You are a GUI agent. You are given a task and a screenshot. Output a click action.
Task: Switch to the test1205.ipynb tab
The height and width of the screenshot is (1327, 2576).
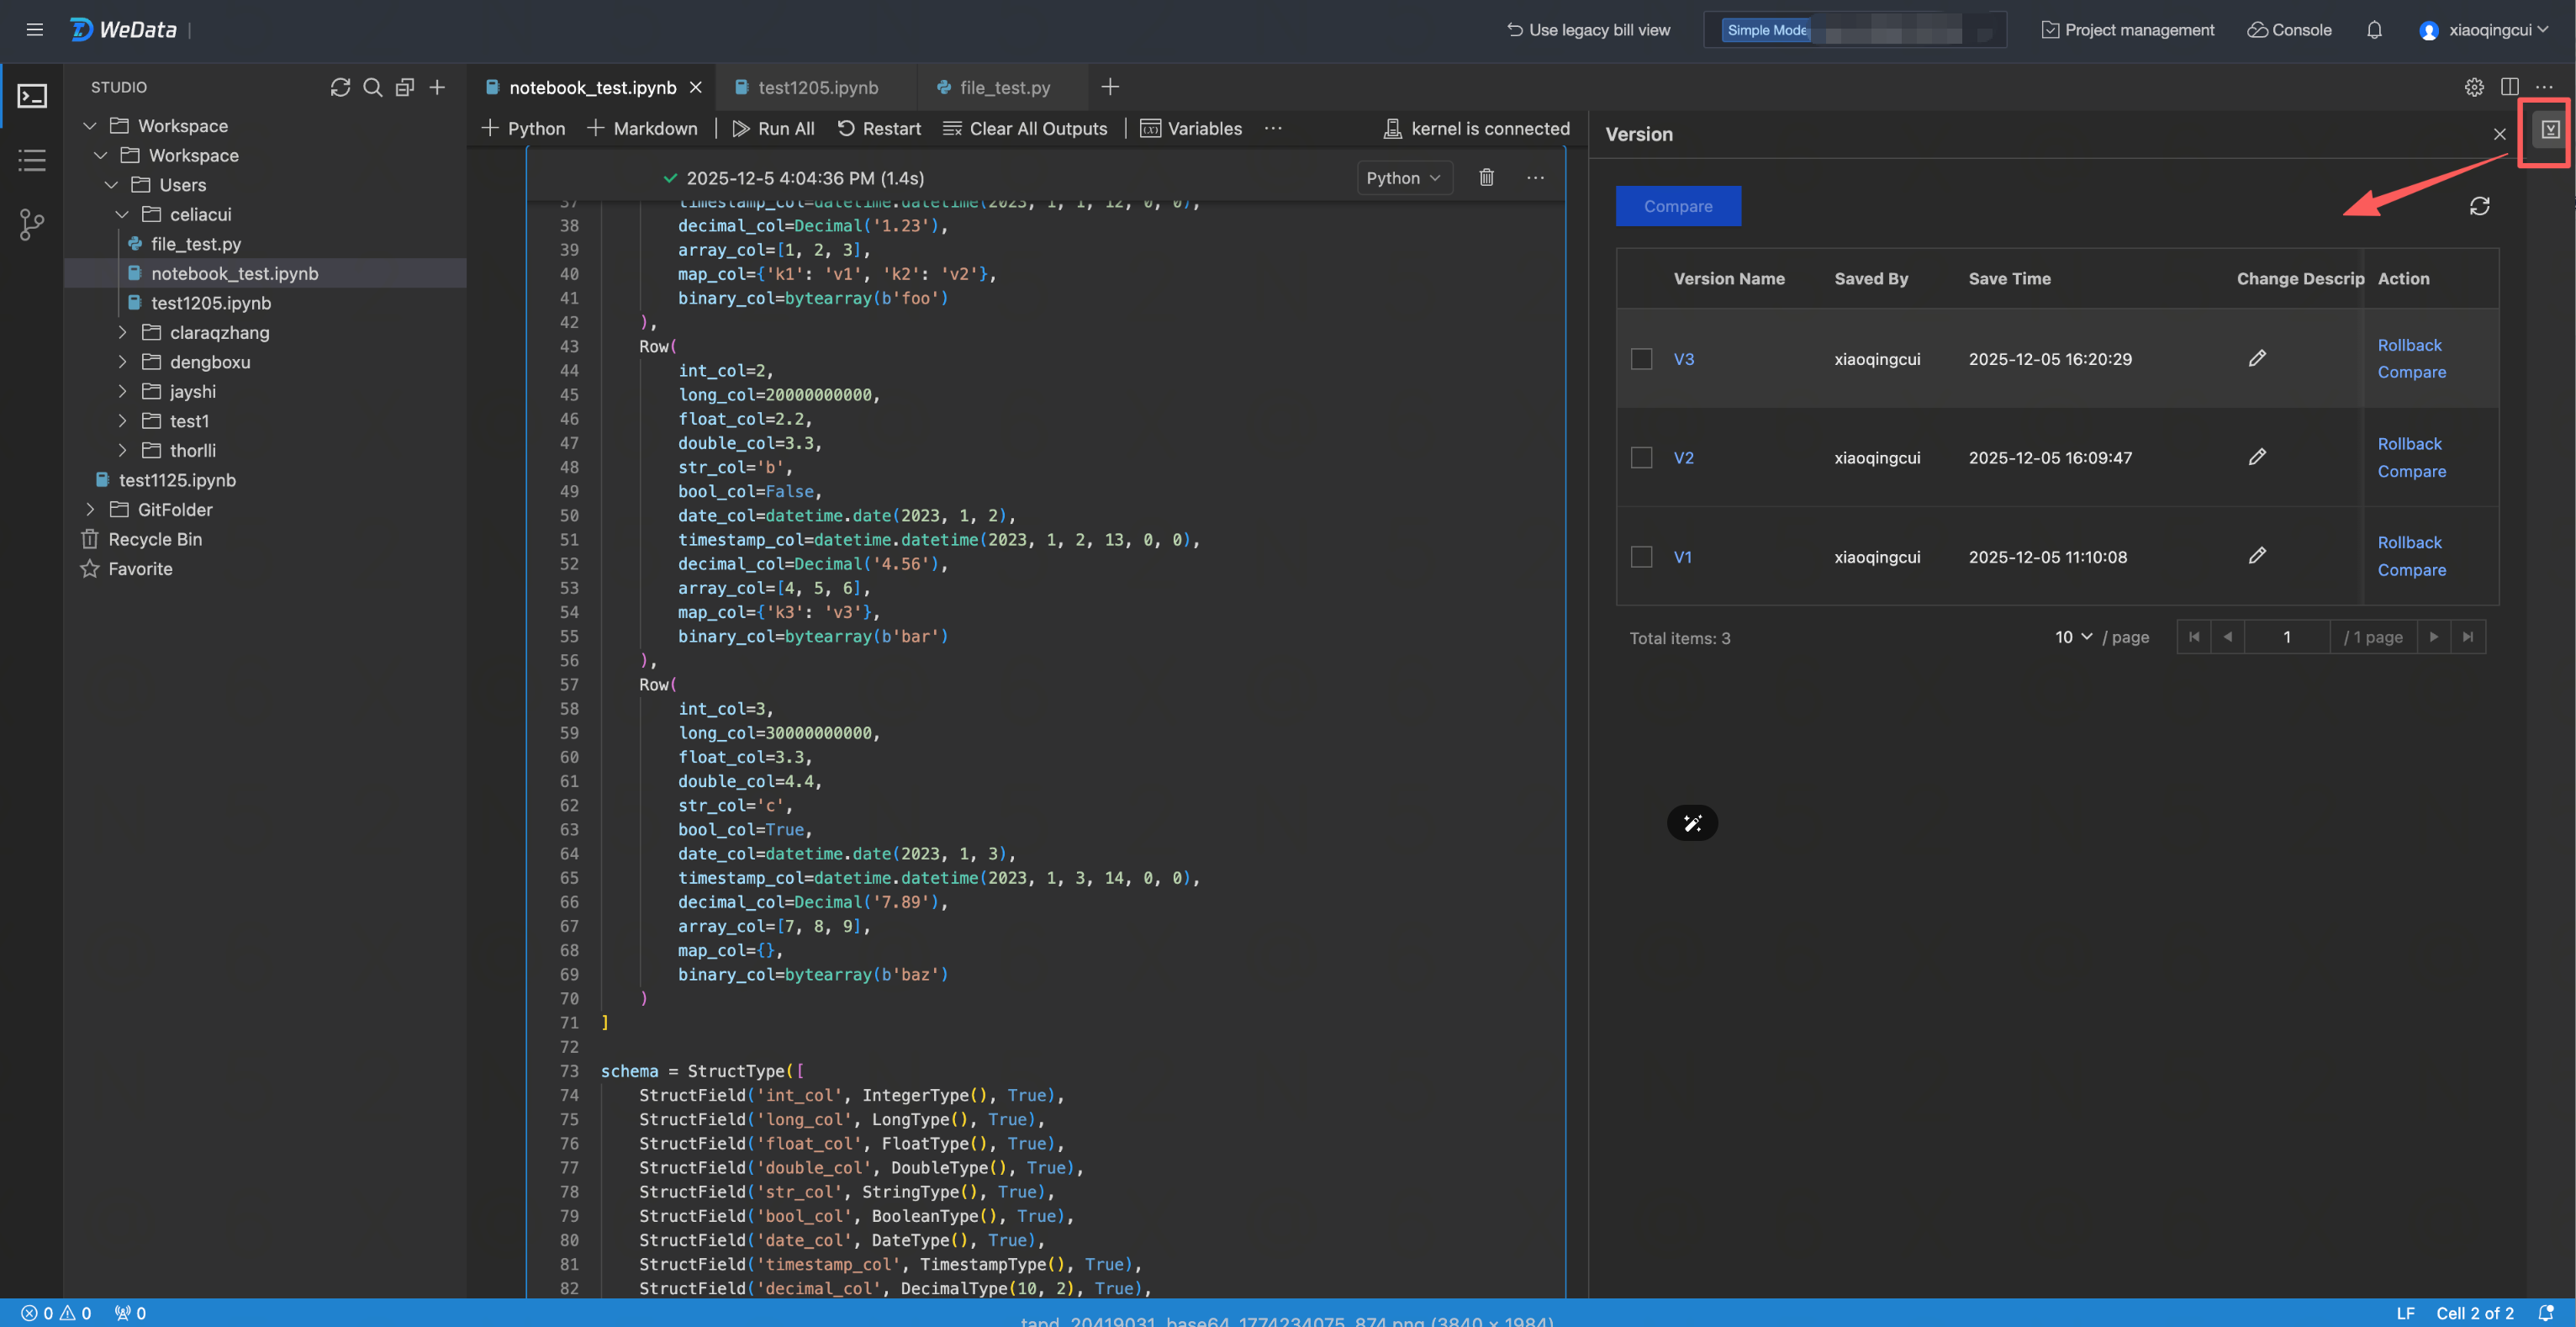[817, 87]
